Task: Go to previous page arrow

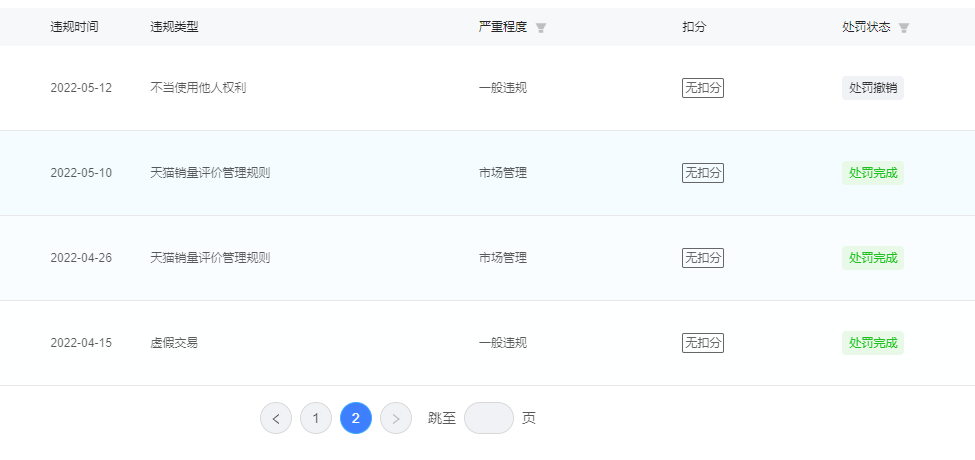Action: (276, 418)
